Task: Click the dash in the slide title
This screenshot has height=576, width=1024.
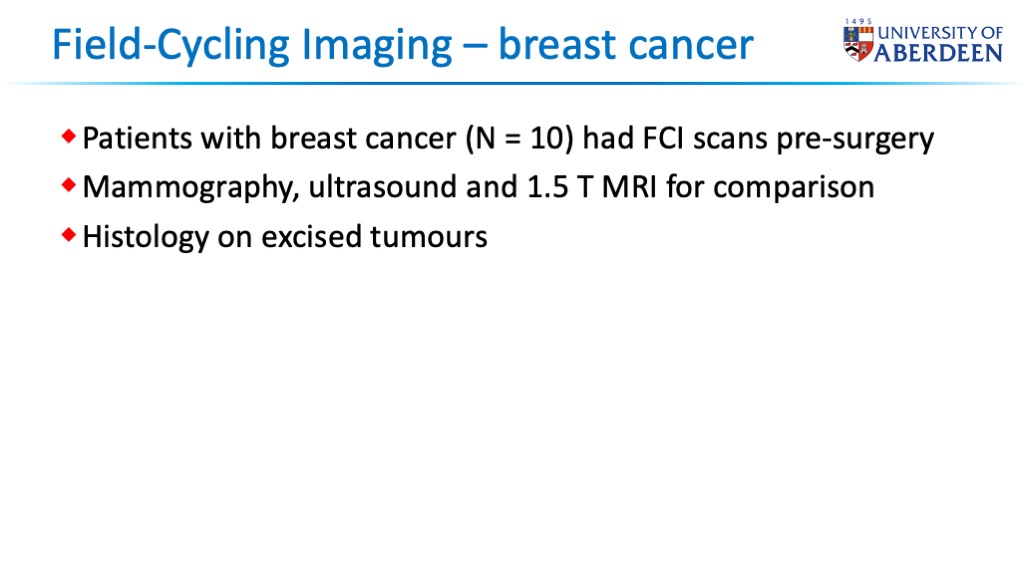Action: point(474,47)
